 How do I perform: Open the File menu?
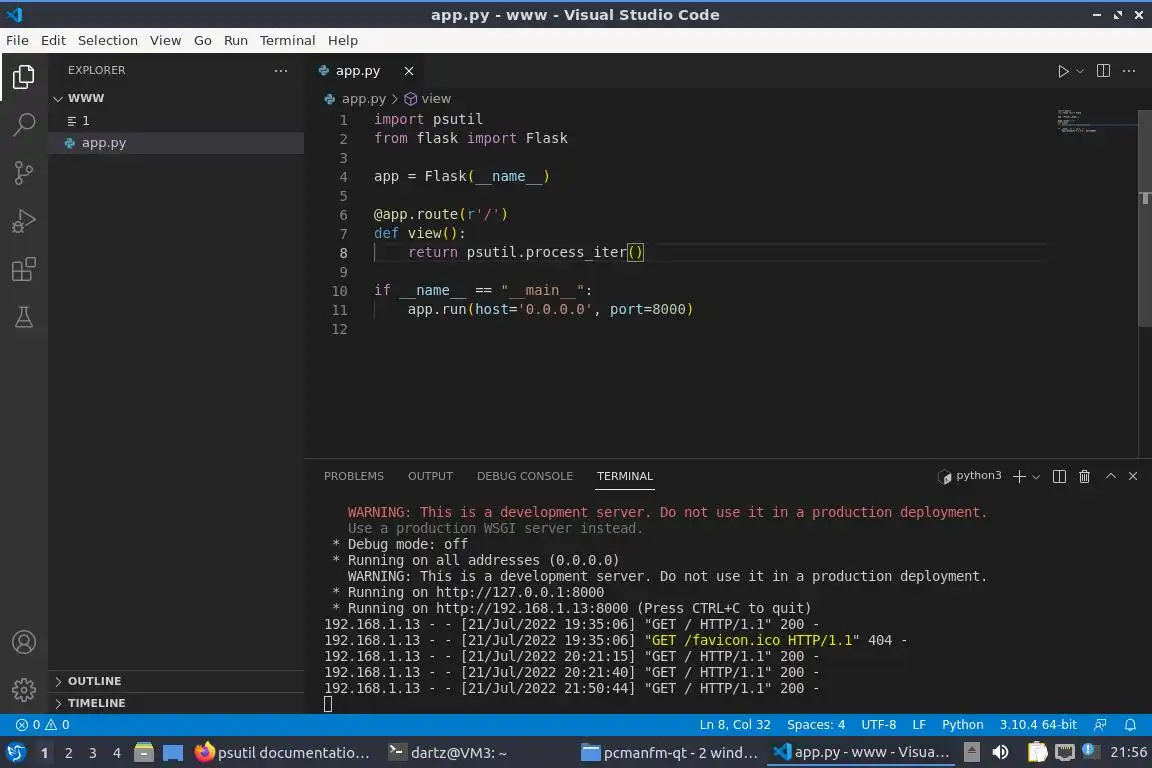click(x=17, y=40)
